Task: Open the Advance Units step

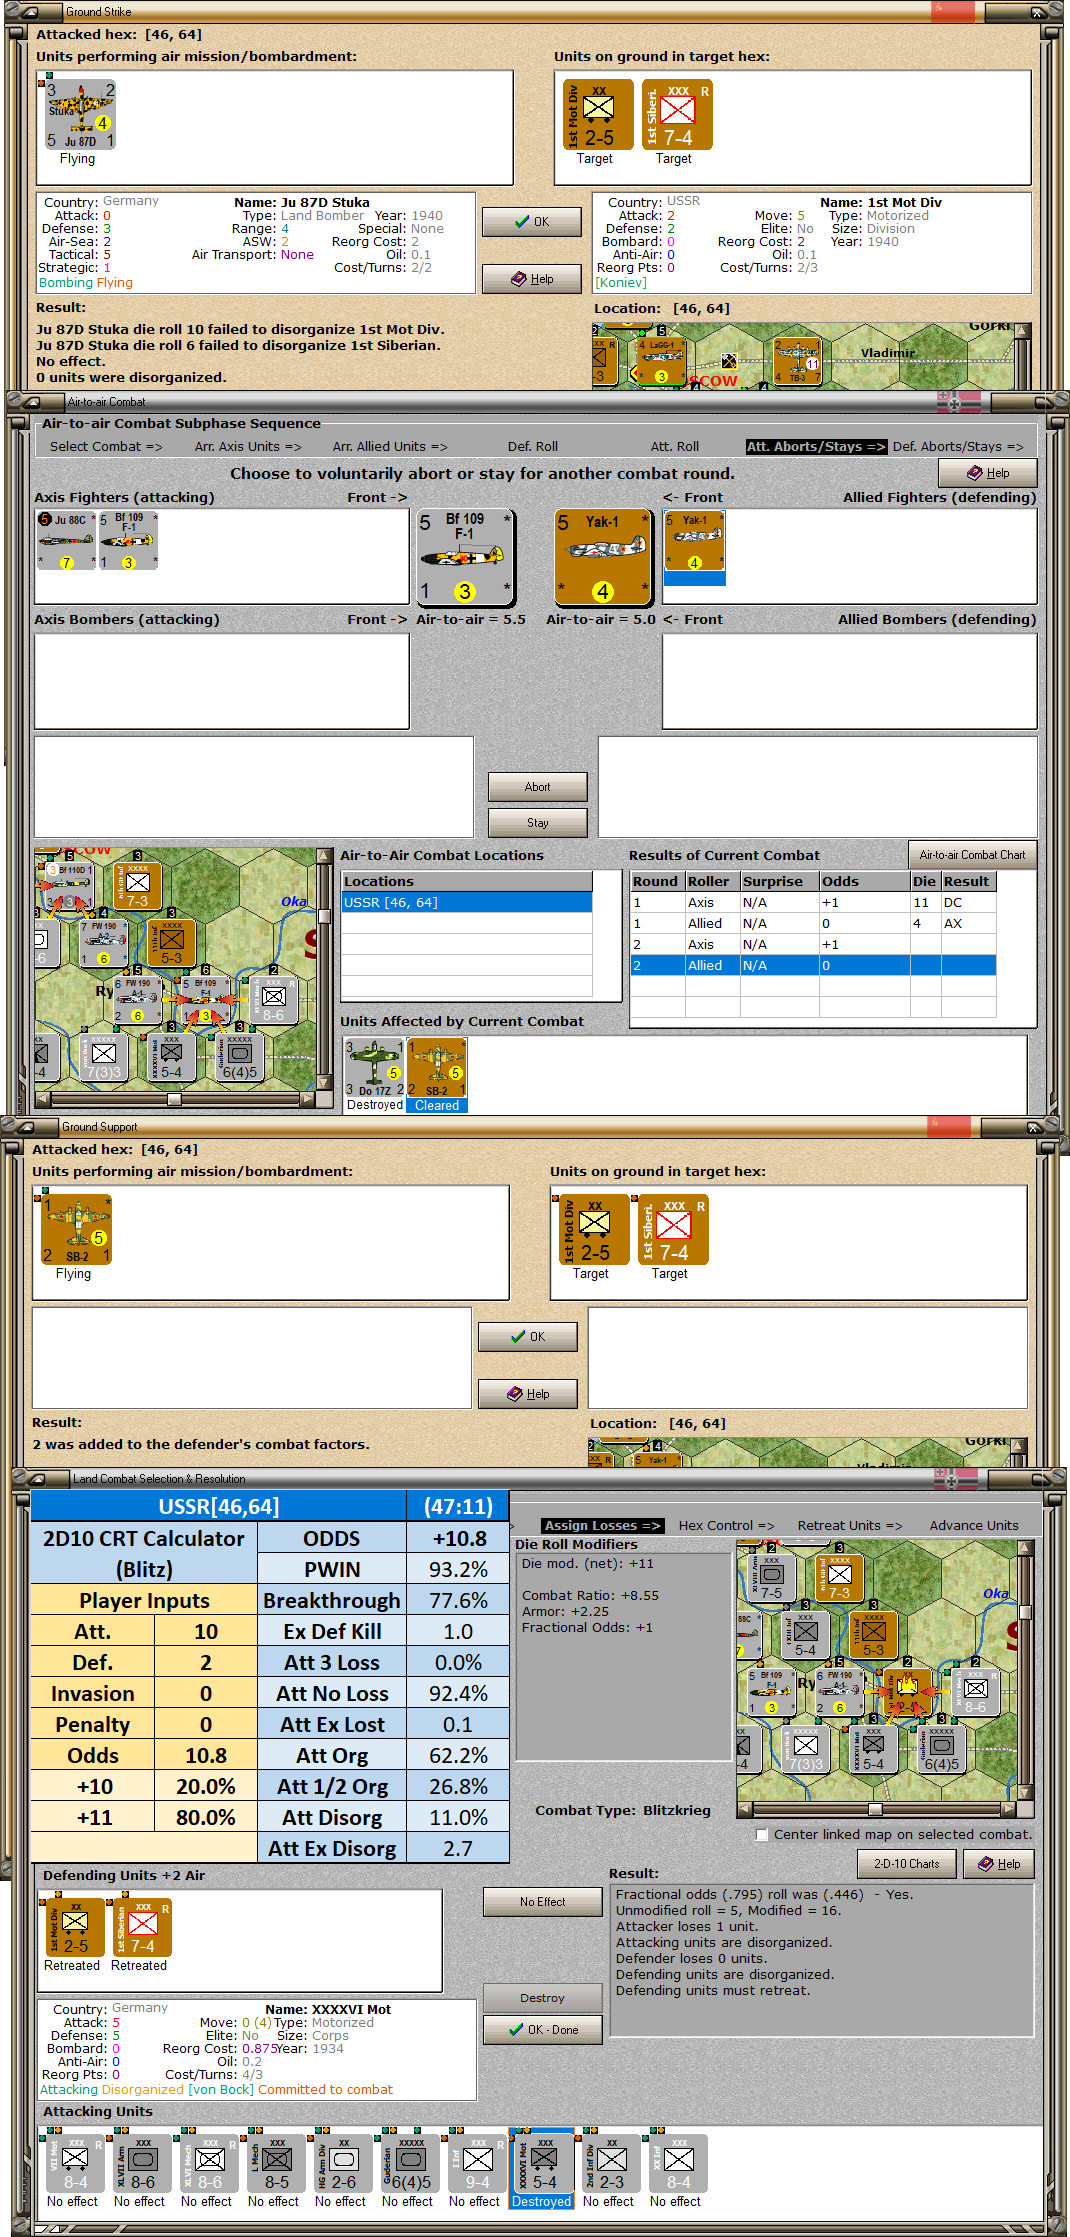Action: [x=974, y=1526]
